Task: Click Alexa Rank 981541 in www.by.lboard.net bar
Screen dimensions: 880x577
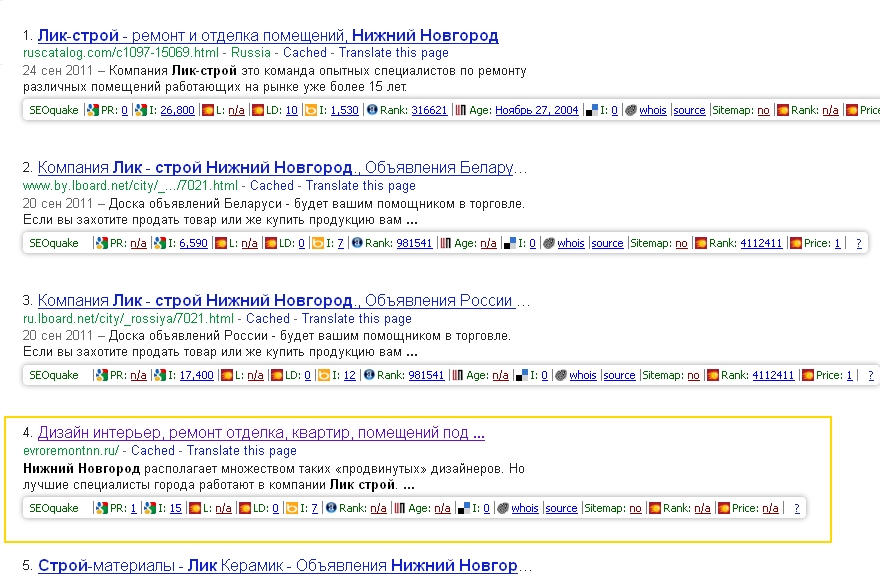Action: [x=414, y=244]
